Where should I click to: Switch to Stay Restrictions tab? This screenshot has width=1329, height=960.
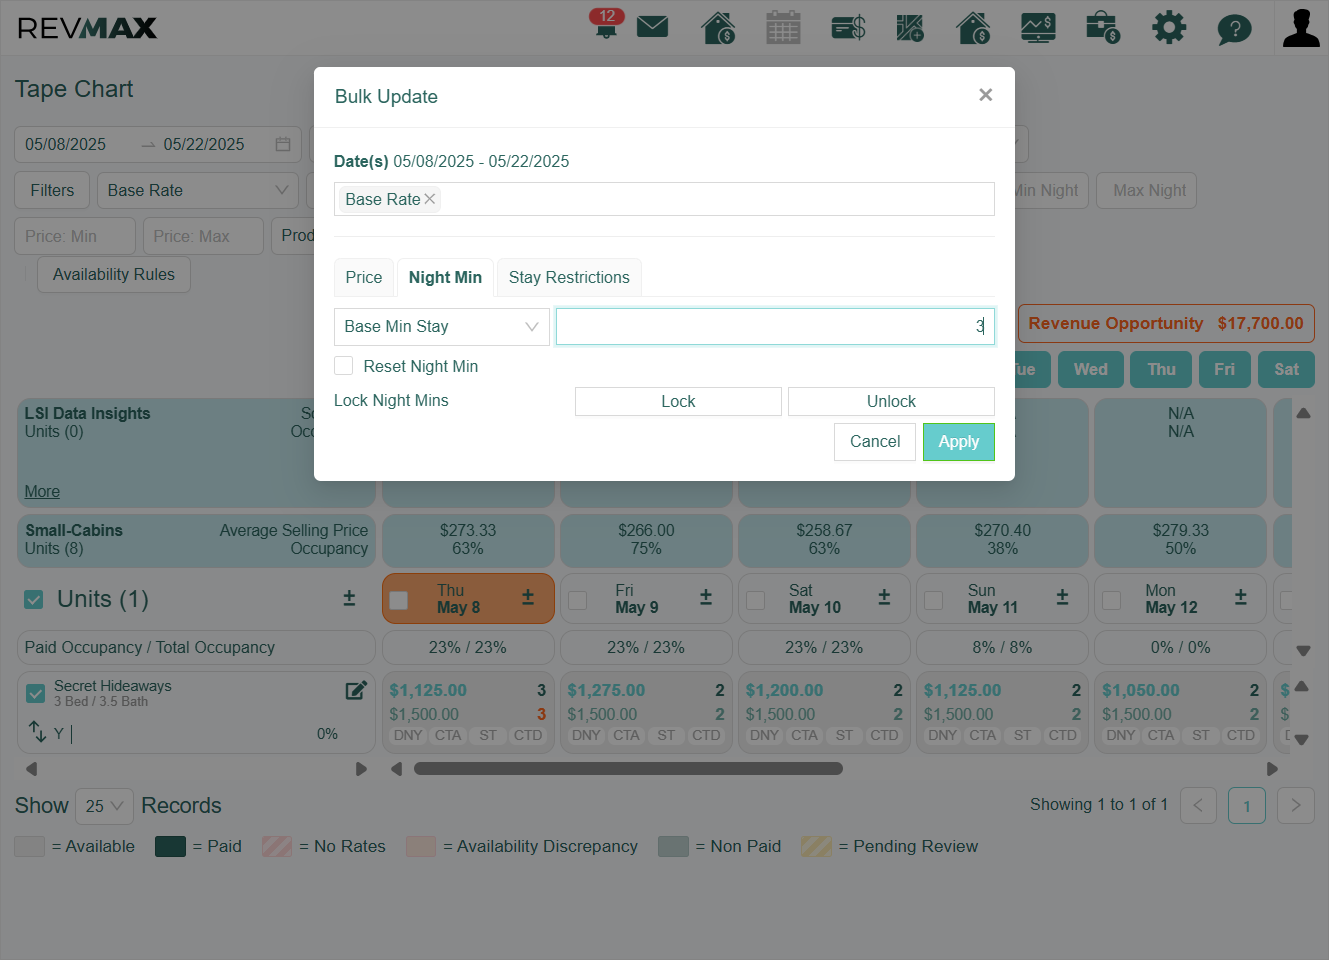coord(569,277)
